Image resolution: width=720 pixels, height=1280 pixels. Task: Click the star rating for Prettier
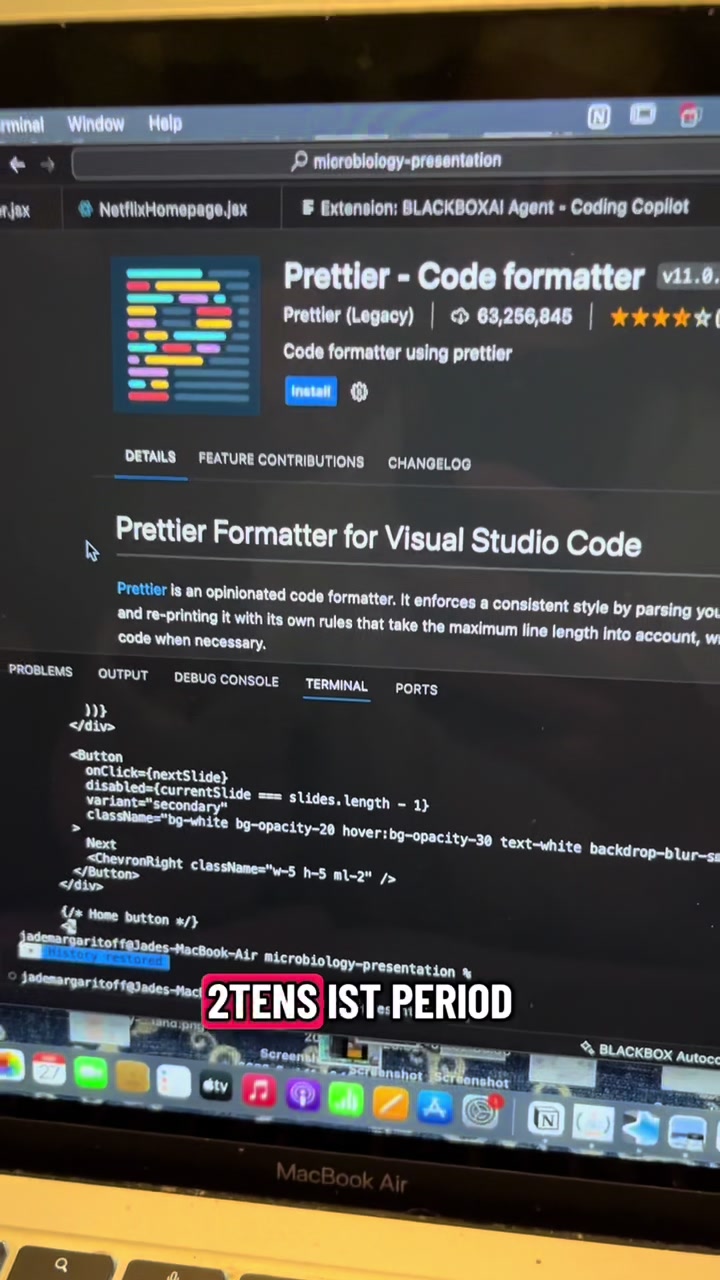(662, 318)
